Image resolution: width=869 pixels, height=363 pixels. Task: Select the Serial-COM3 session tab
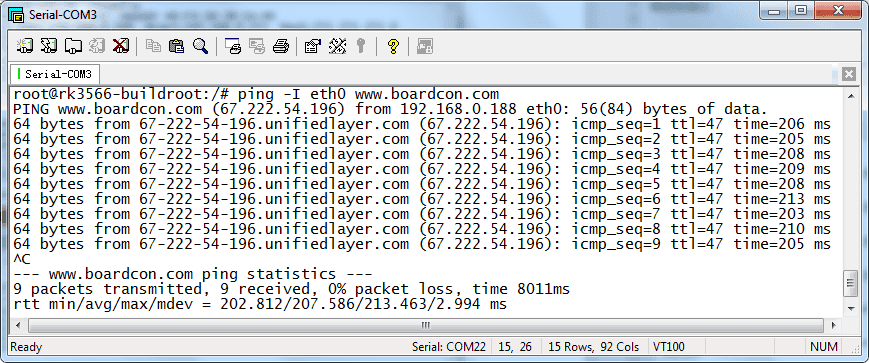(55, 74)
